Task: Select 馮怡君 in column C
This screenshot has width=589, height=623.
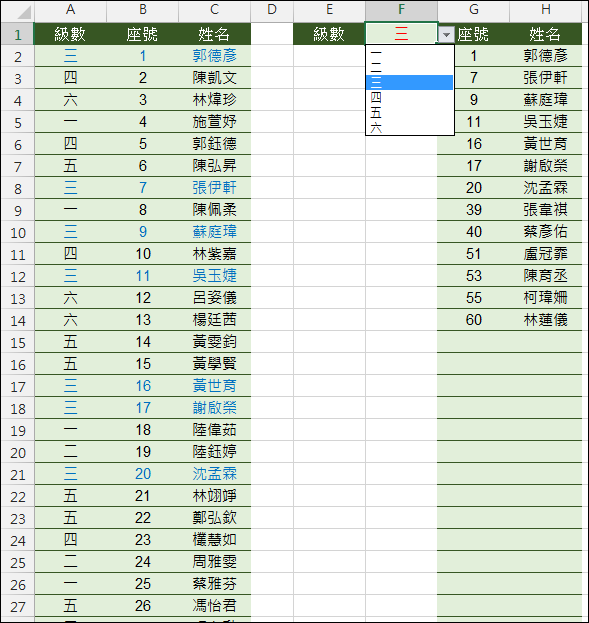Action: pyautogui.click(x=215, y=606)
